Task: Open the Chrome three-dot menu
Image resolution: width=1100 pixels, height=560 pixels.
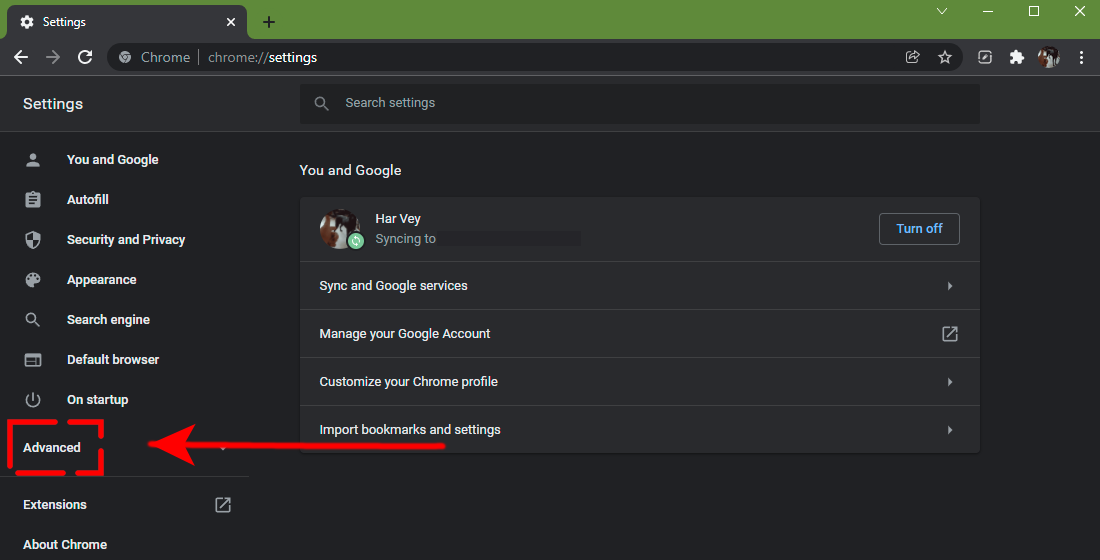Action: [x=1081, y=58]
